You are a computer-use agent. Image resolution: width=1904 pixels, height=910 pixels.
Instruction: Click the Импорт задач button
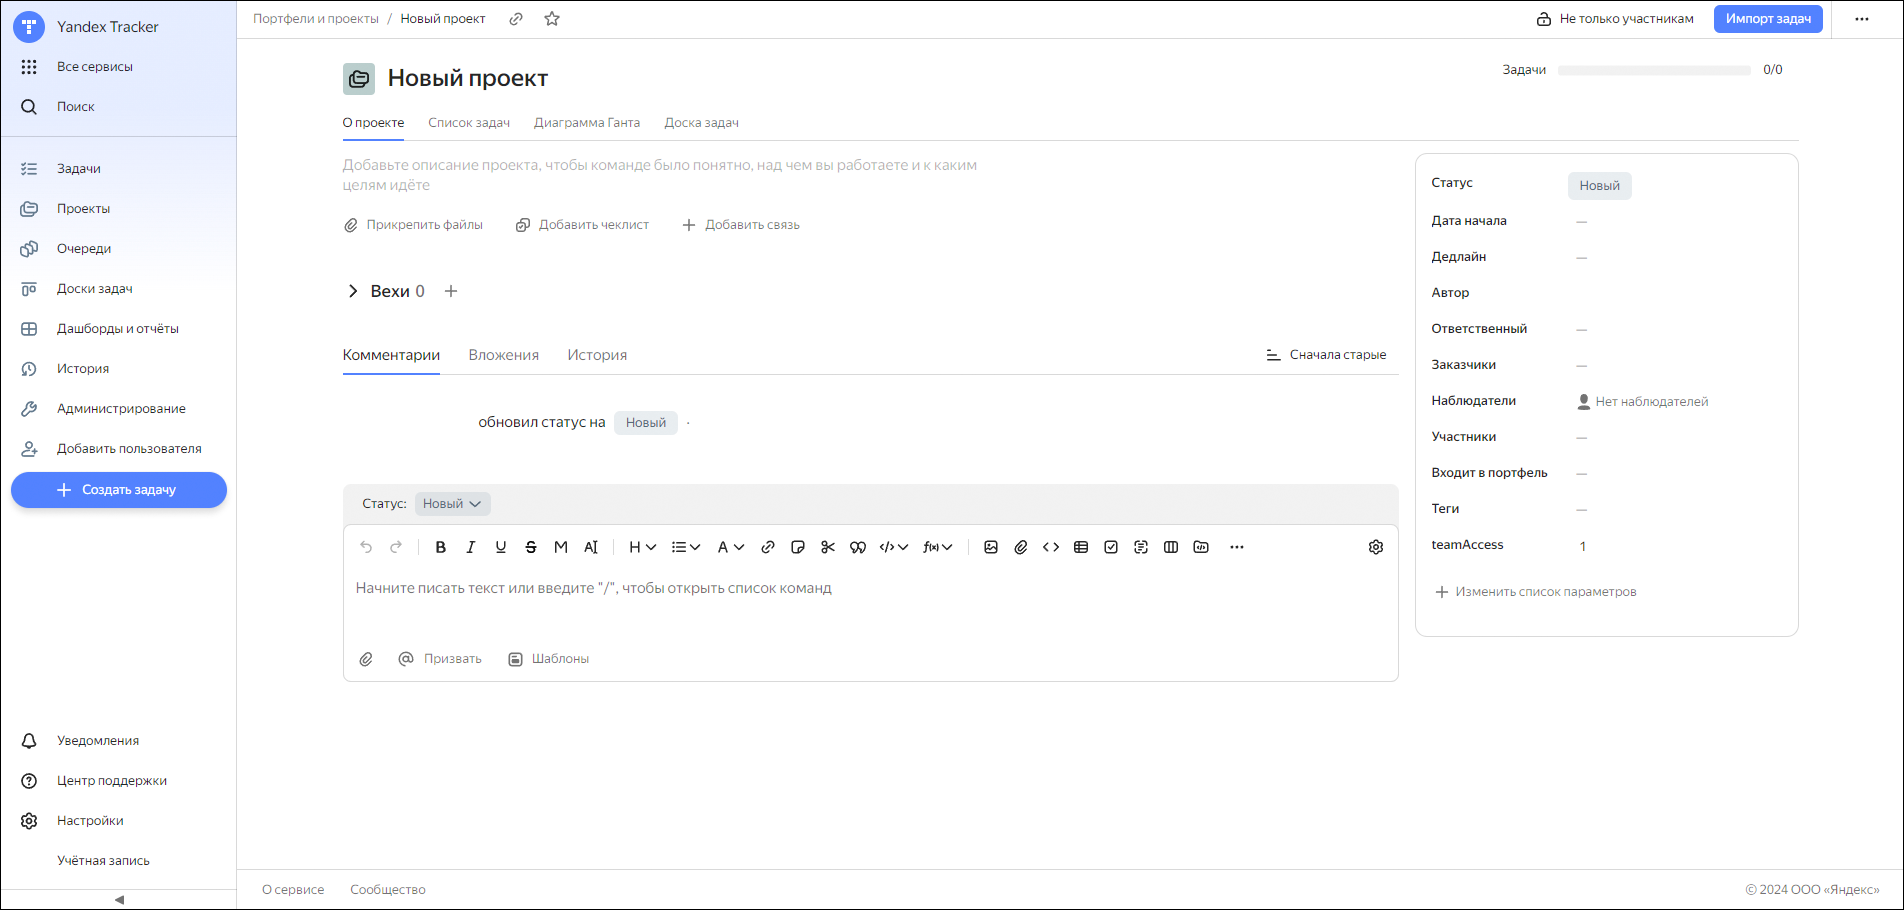[1768, 19]
